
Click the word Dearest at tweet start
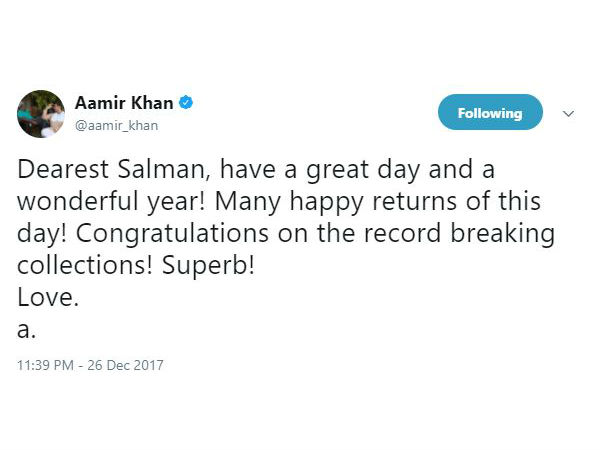click(x=63, y=169)
